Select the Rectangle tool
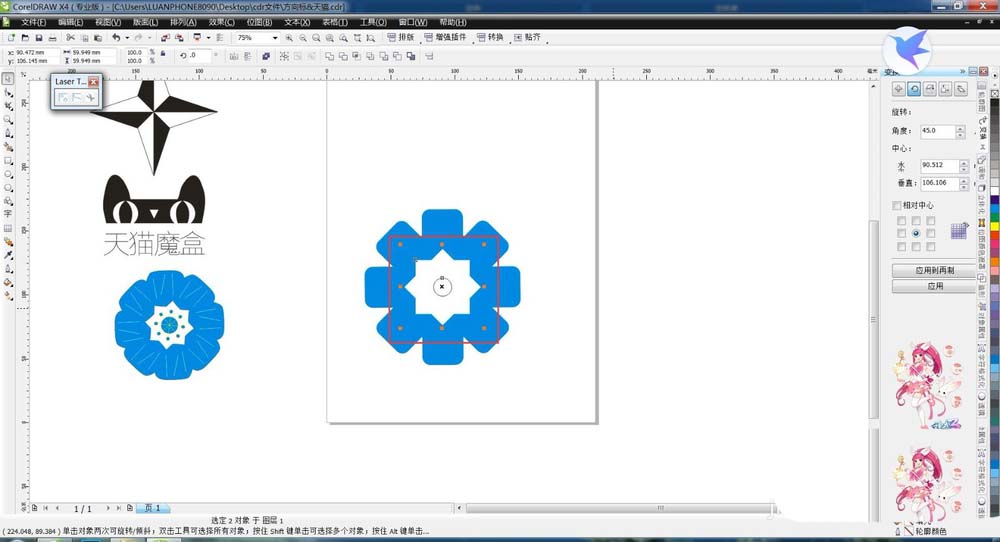 pyautogui.click(x=8, y=160)
